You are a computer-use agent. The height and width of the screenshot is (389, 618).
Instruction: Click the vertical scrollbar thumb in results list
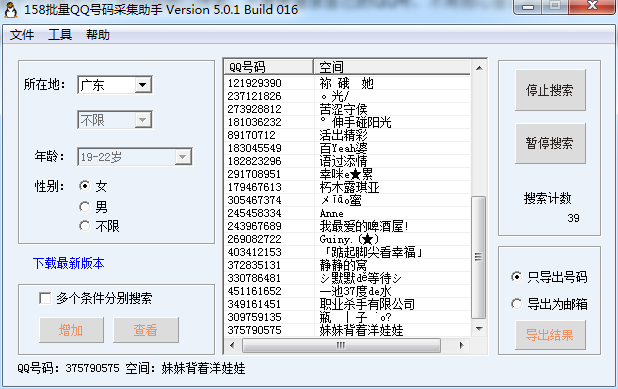coord(478,257)
